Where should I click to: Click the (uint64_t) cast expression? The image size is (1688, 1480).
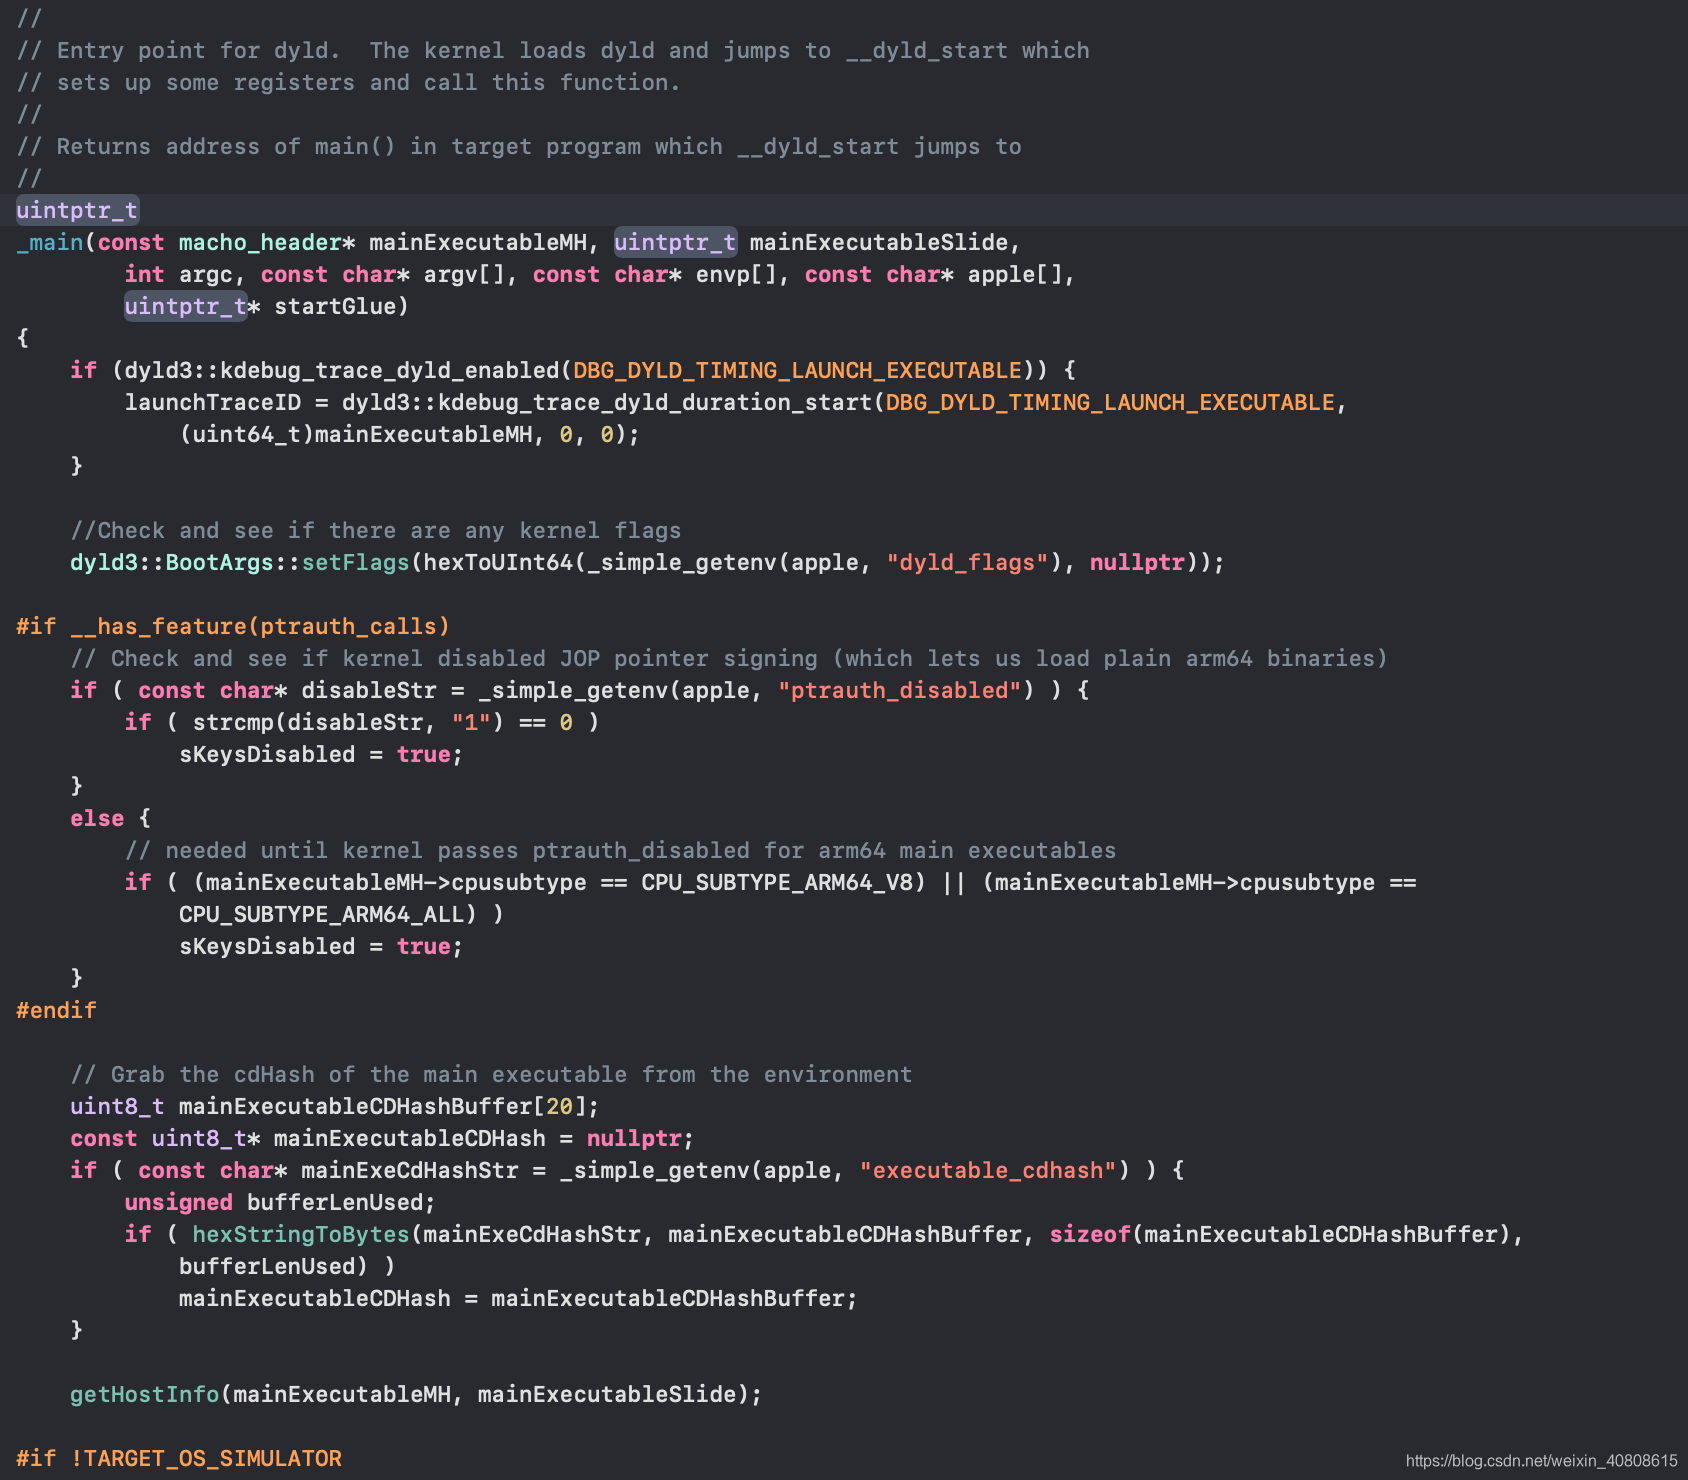coord(247,434)
